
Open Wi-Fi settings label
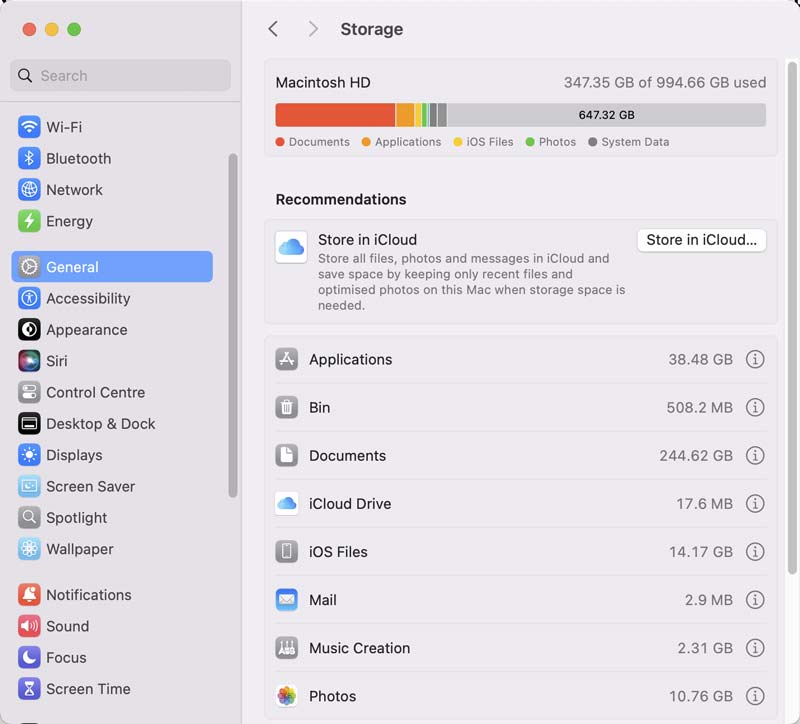(x=64, y=127)
